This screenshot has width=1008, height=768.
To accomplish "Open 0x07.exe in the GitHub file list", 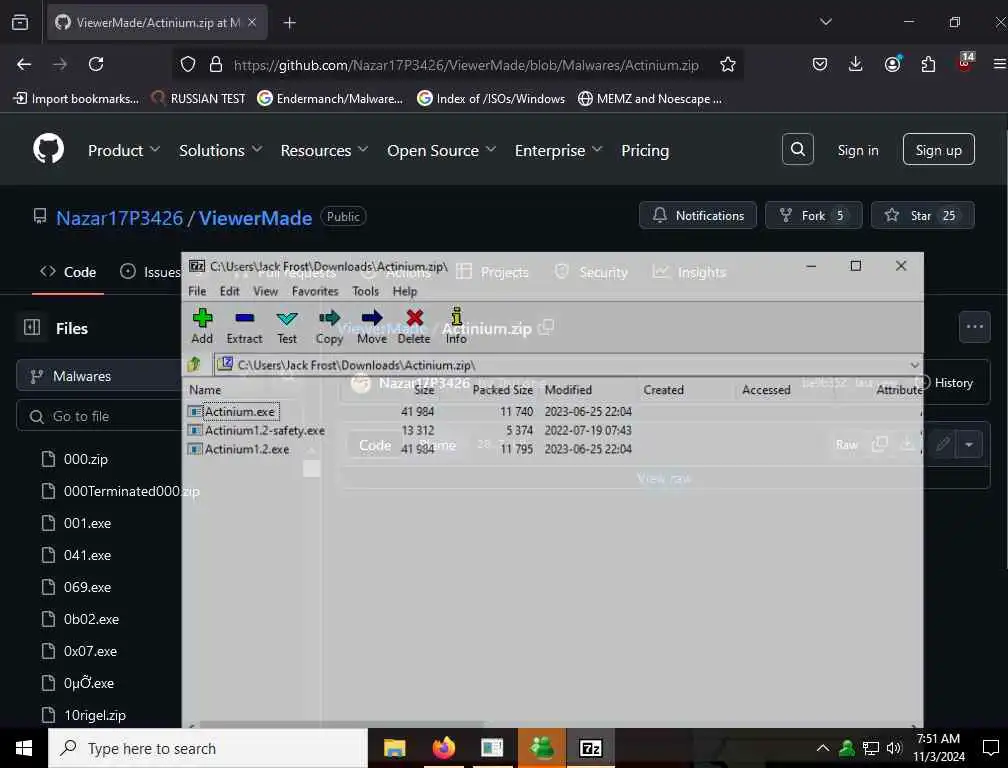I will click(90, 651).
